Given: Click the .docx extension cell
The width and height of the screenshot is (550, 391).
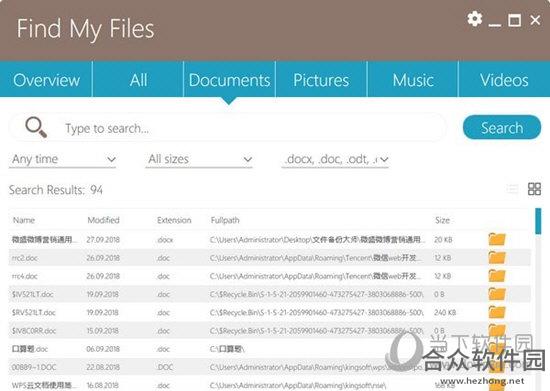Looking at the screenshot, I should click(165, 240).
